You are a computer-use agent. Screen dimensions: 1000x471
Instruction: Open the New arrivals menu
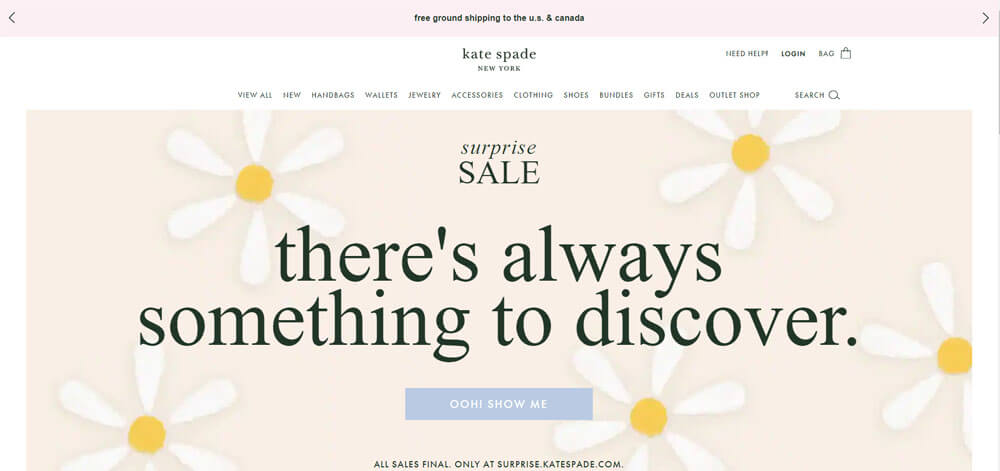pos(292,95)
